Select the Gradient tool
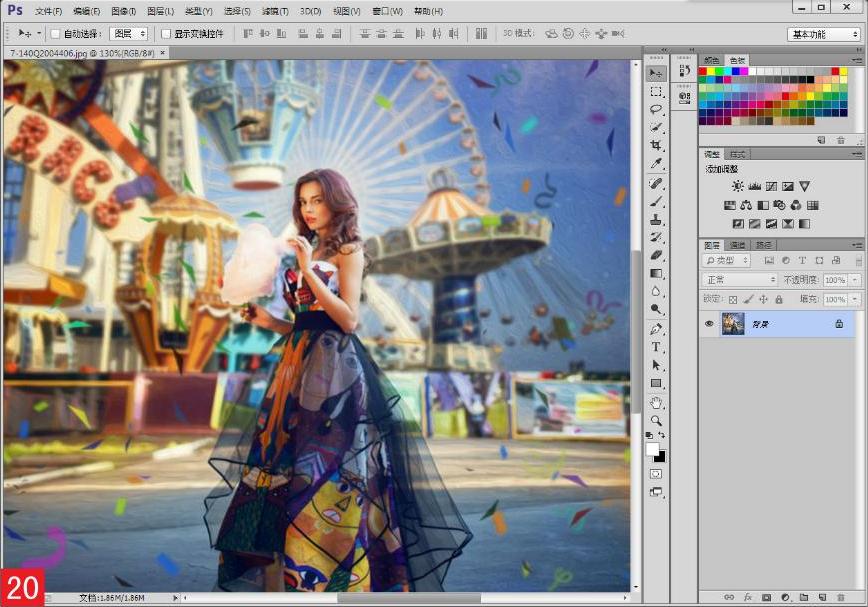Image resolution: width=868 pixels, height=607 pixels. tap(656, 273)
